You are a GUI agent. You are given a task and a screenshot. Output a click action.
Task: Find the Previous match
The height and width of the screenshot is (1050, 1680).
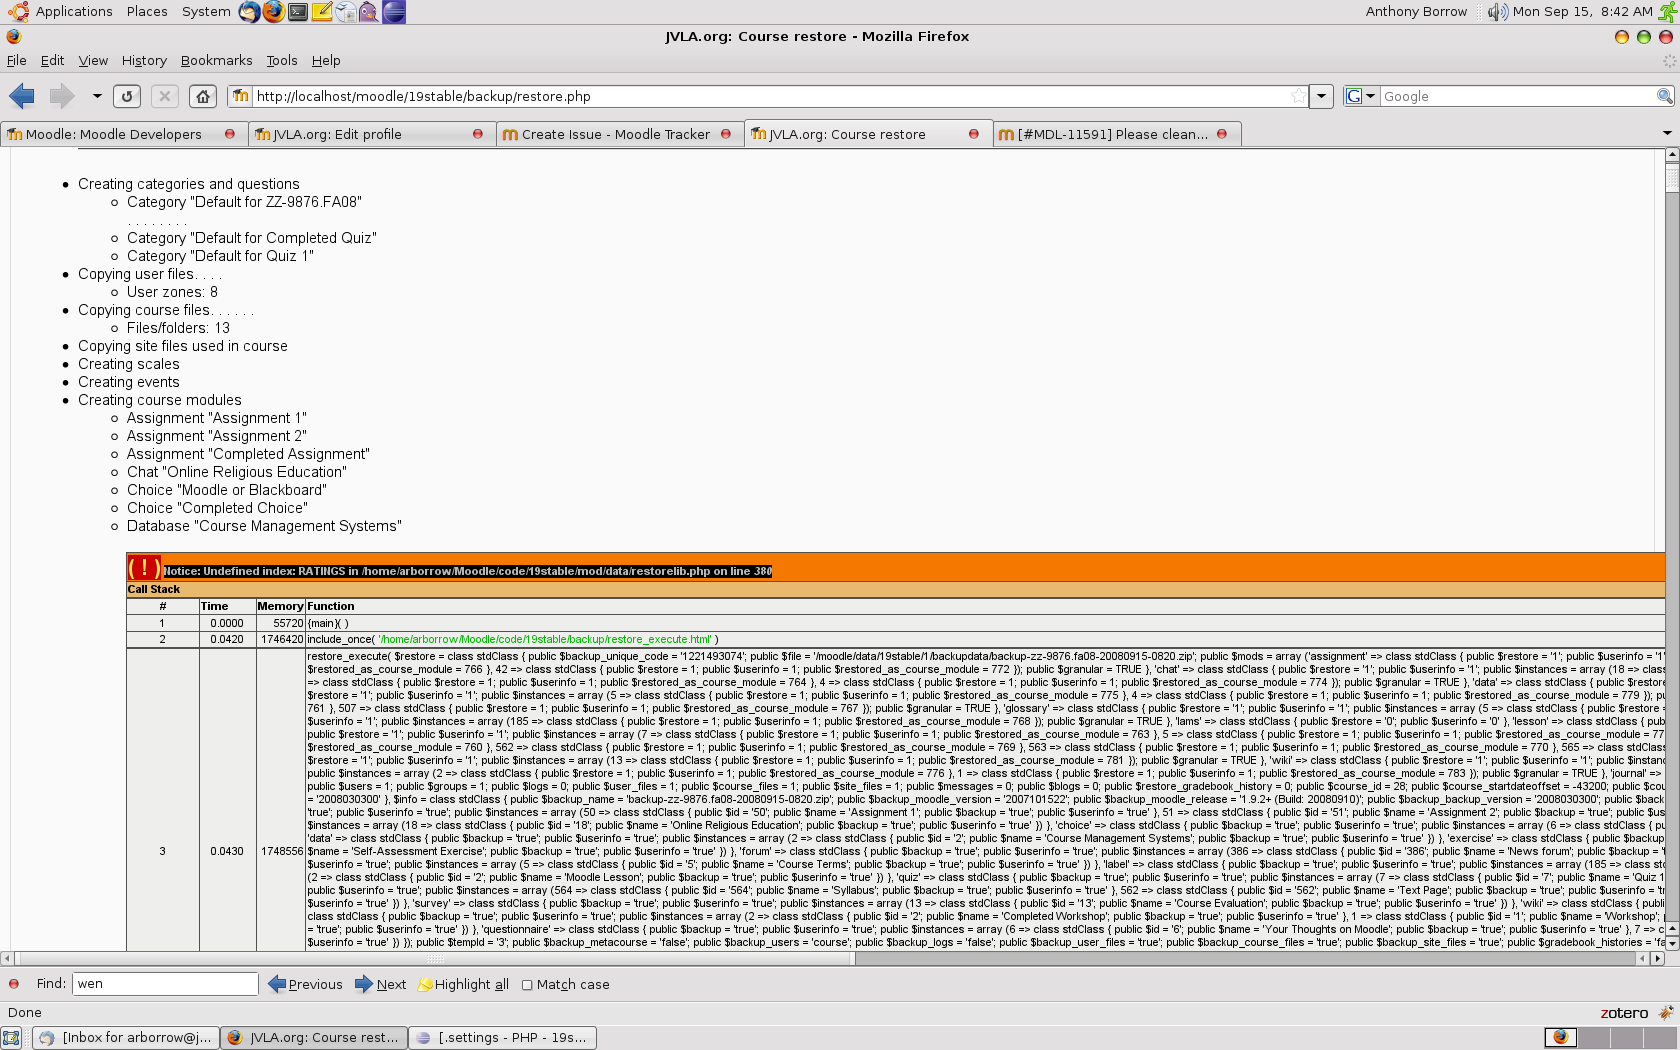coord(305,984)
